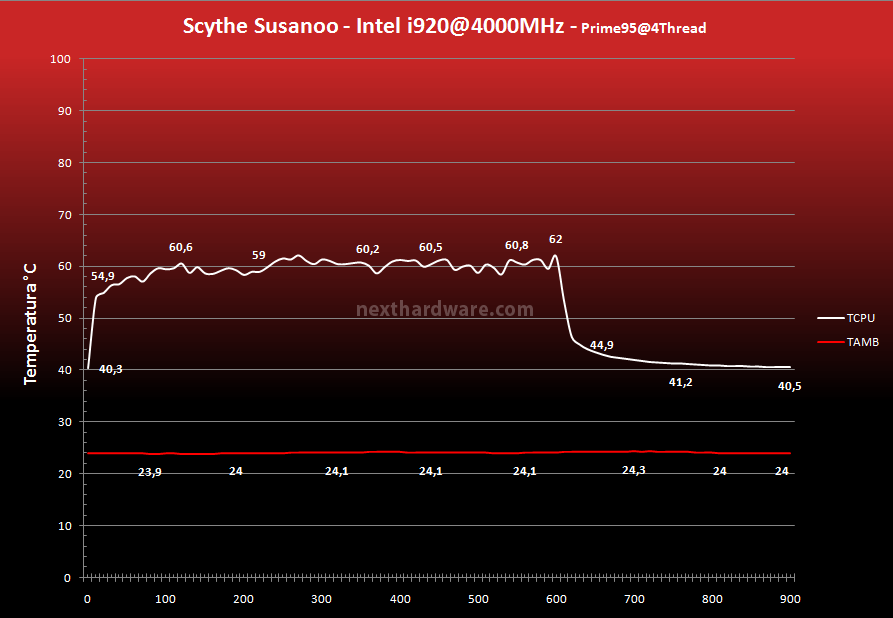Click the "800" horizontal axis label
The width and height of the screenshot is (893, 618).
[x=712, y=599]
